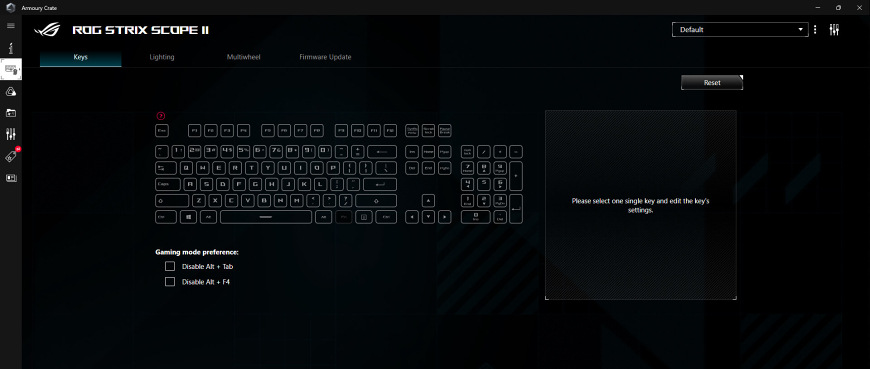Viewport: 870px width, 369px height.
Task: Select the Caps Lock key
Action: click(x=168, y=184)
